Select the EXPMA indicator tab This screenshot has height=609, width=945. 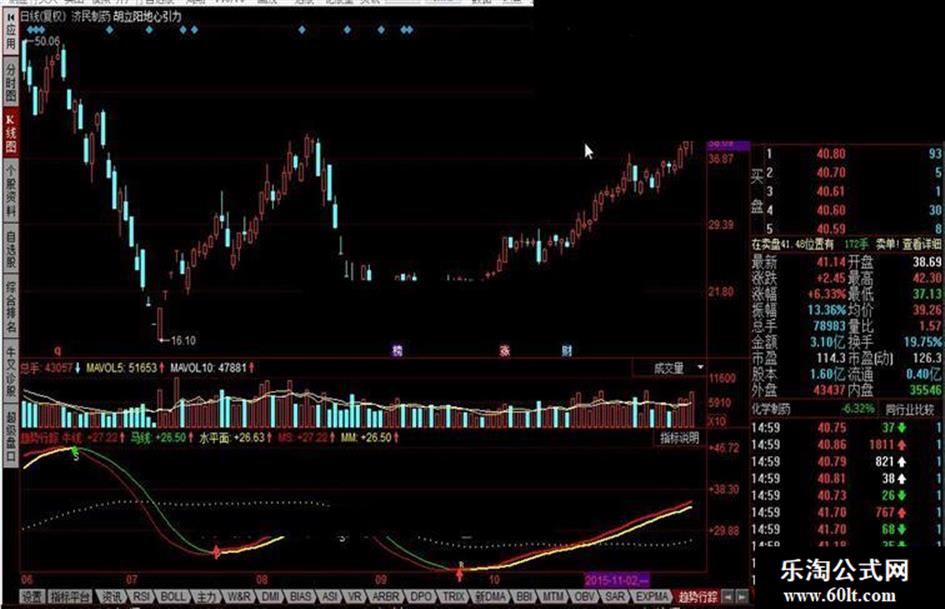pyautogui.click(x=652, y=597)
